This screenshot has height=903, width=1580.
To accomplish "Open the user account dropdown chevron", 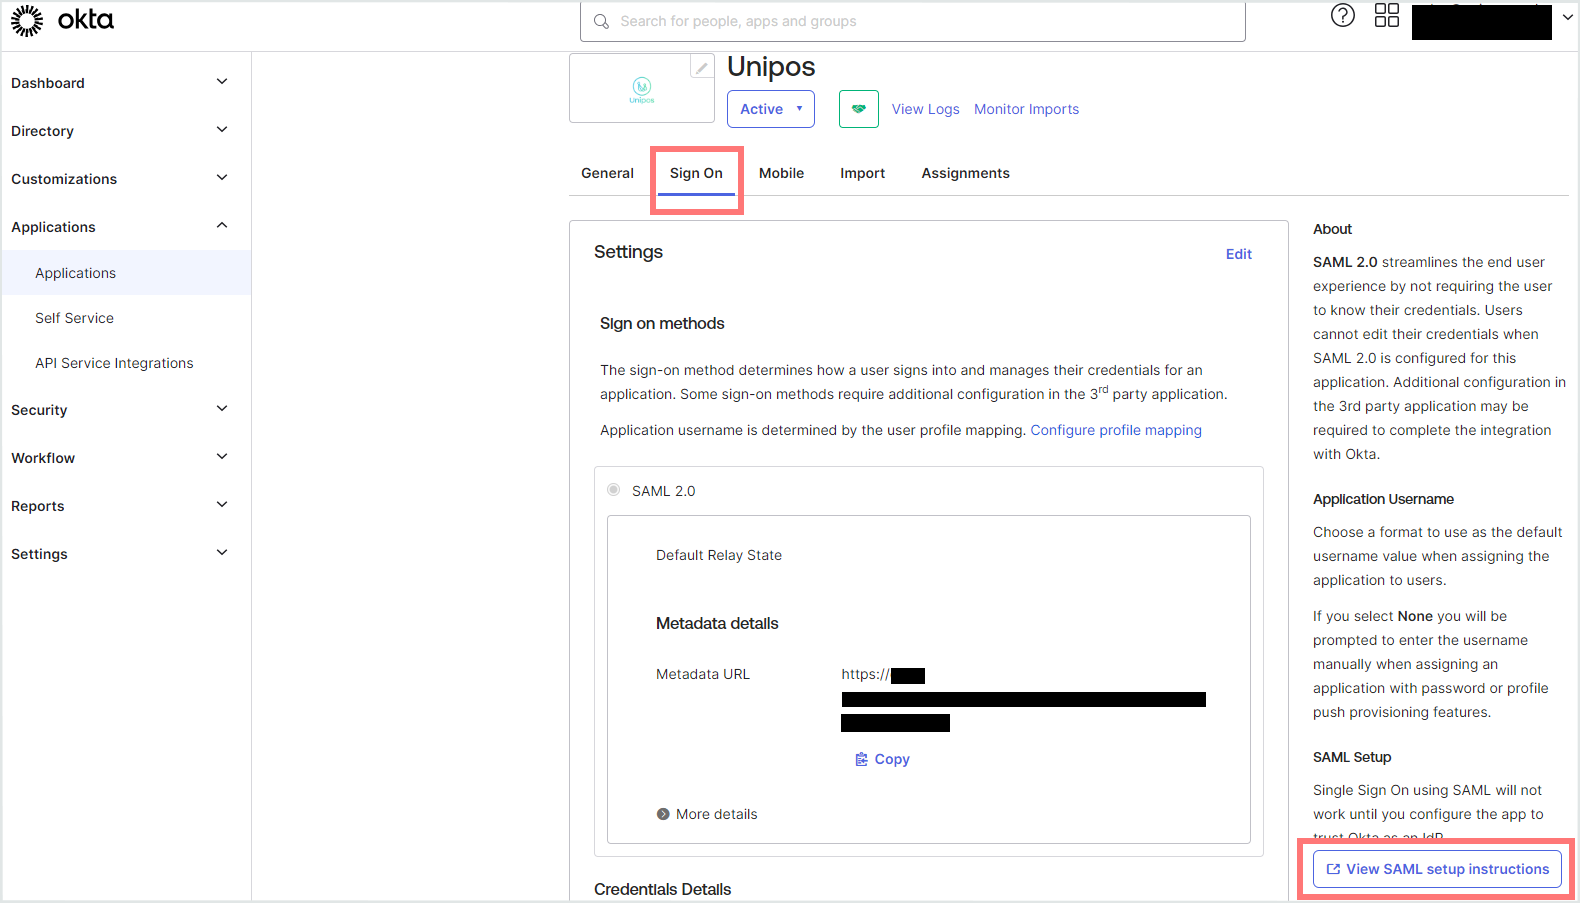I will coord(1568,17).
